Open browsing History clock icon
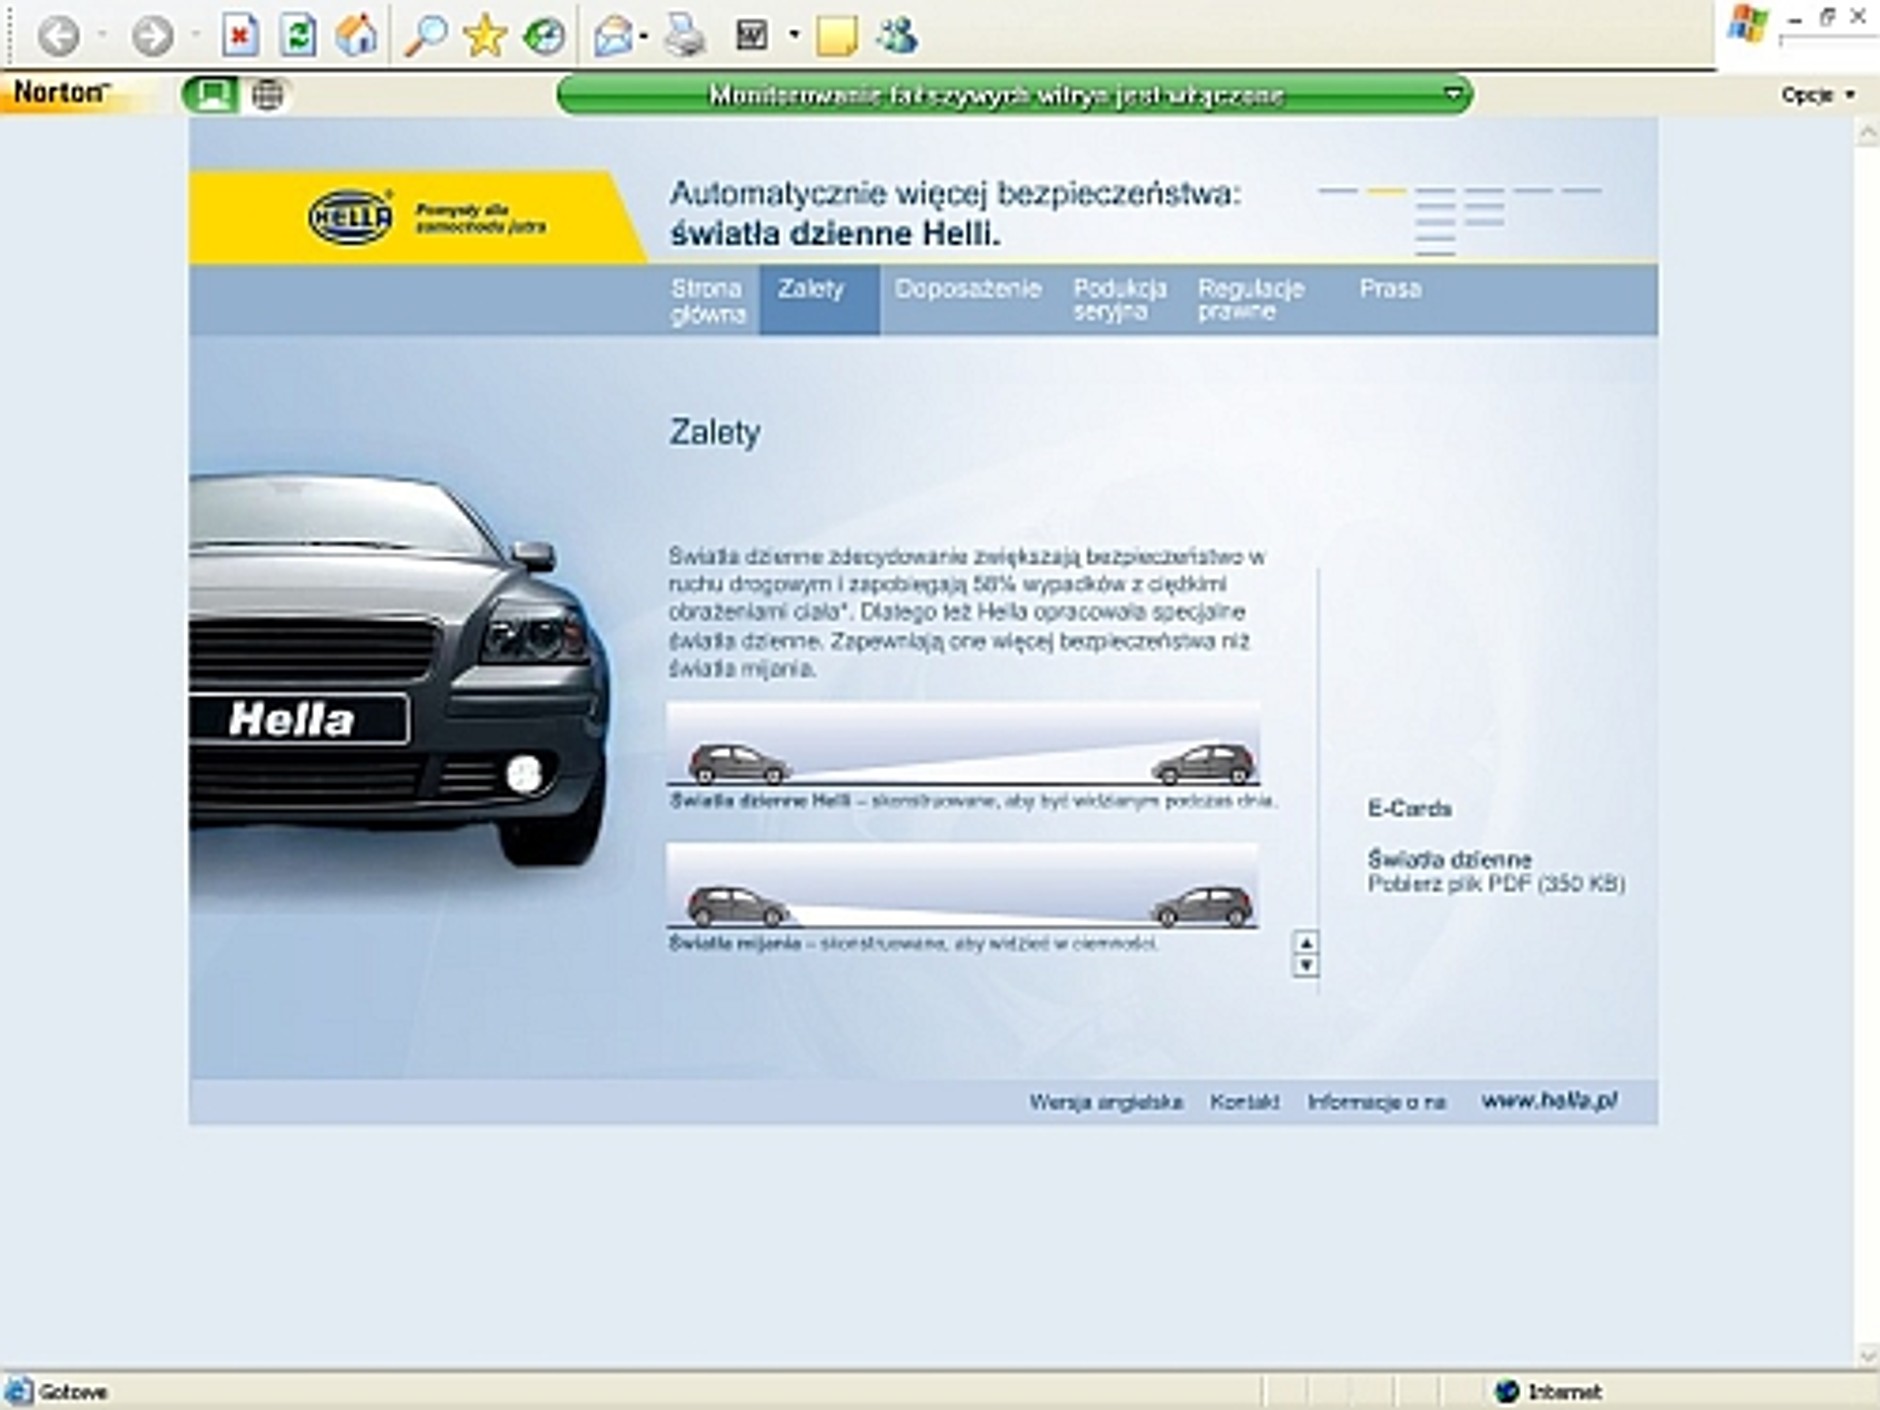1880x1410 pixels. point(544,37)
